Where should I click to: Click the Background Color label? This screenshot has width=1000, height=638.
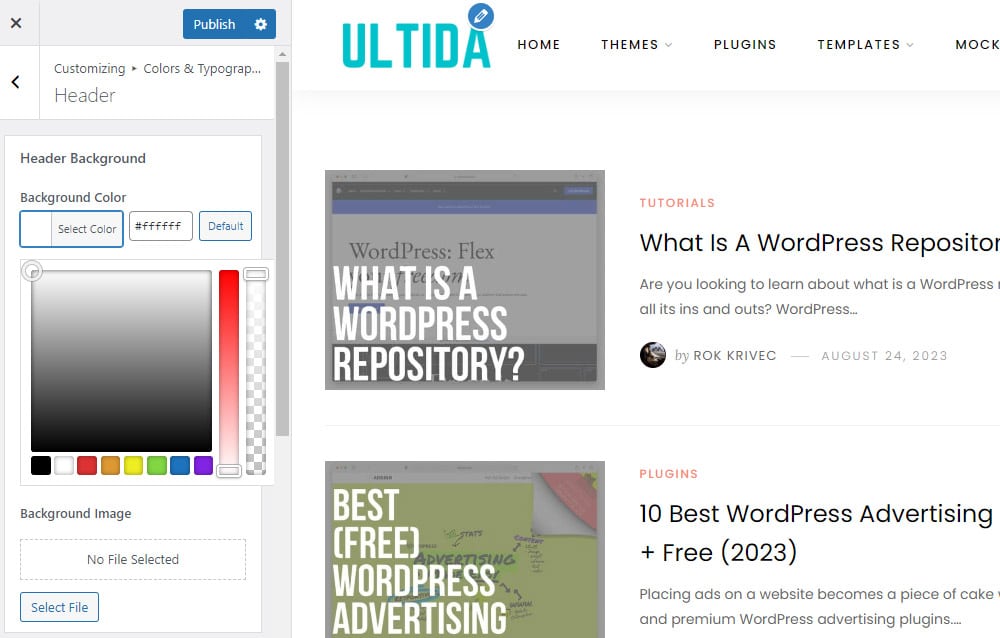[x=73, y=197]
